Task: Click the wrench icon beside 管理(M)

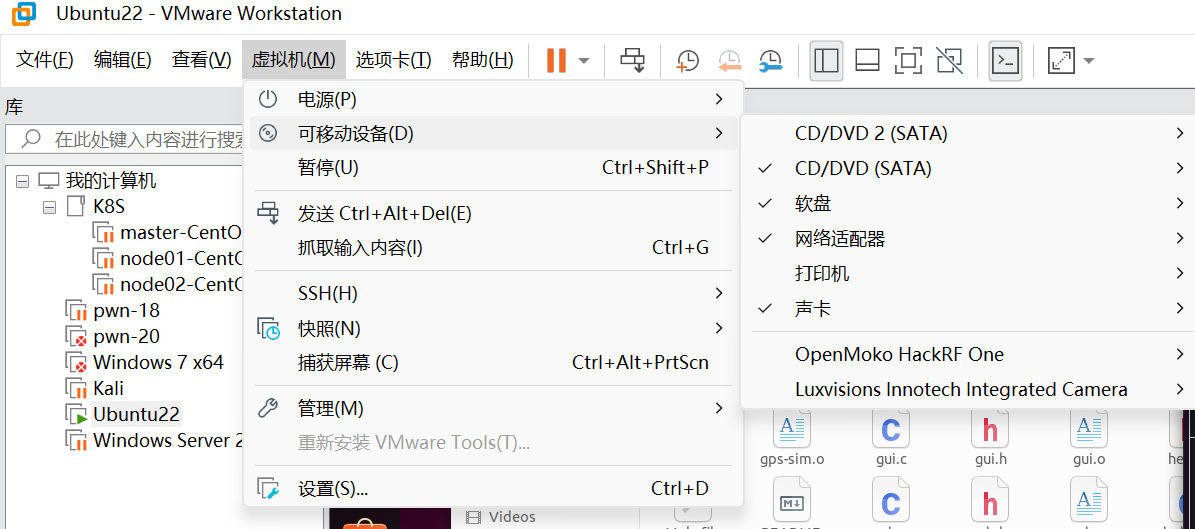Action: pyautogui.click(x=268, y=409)
